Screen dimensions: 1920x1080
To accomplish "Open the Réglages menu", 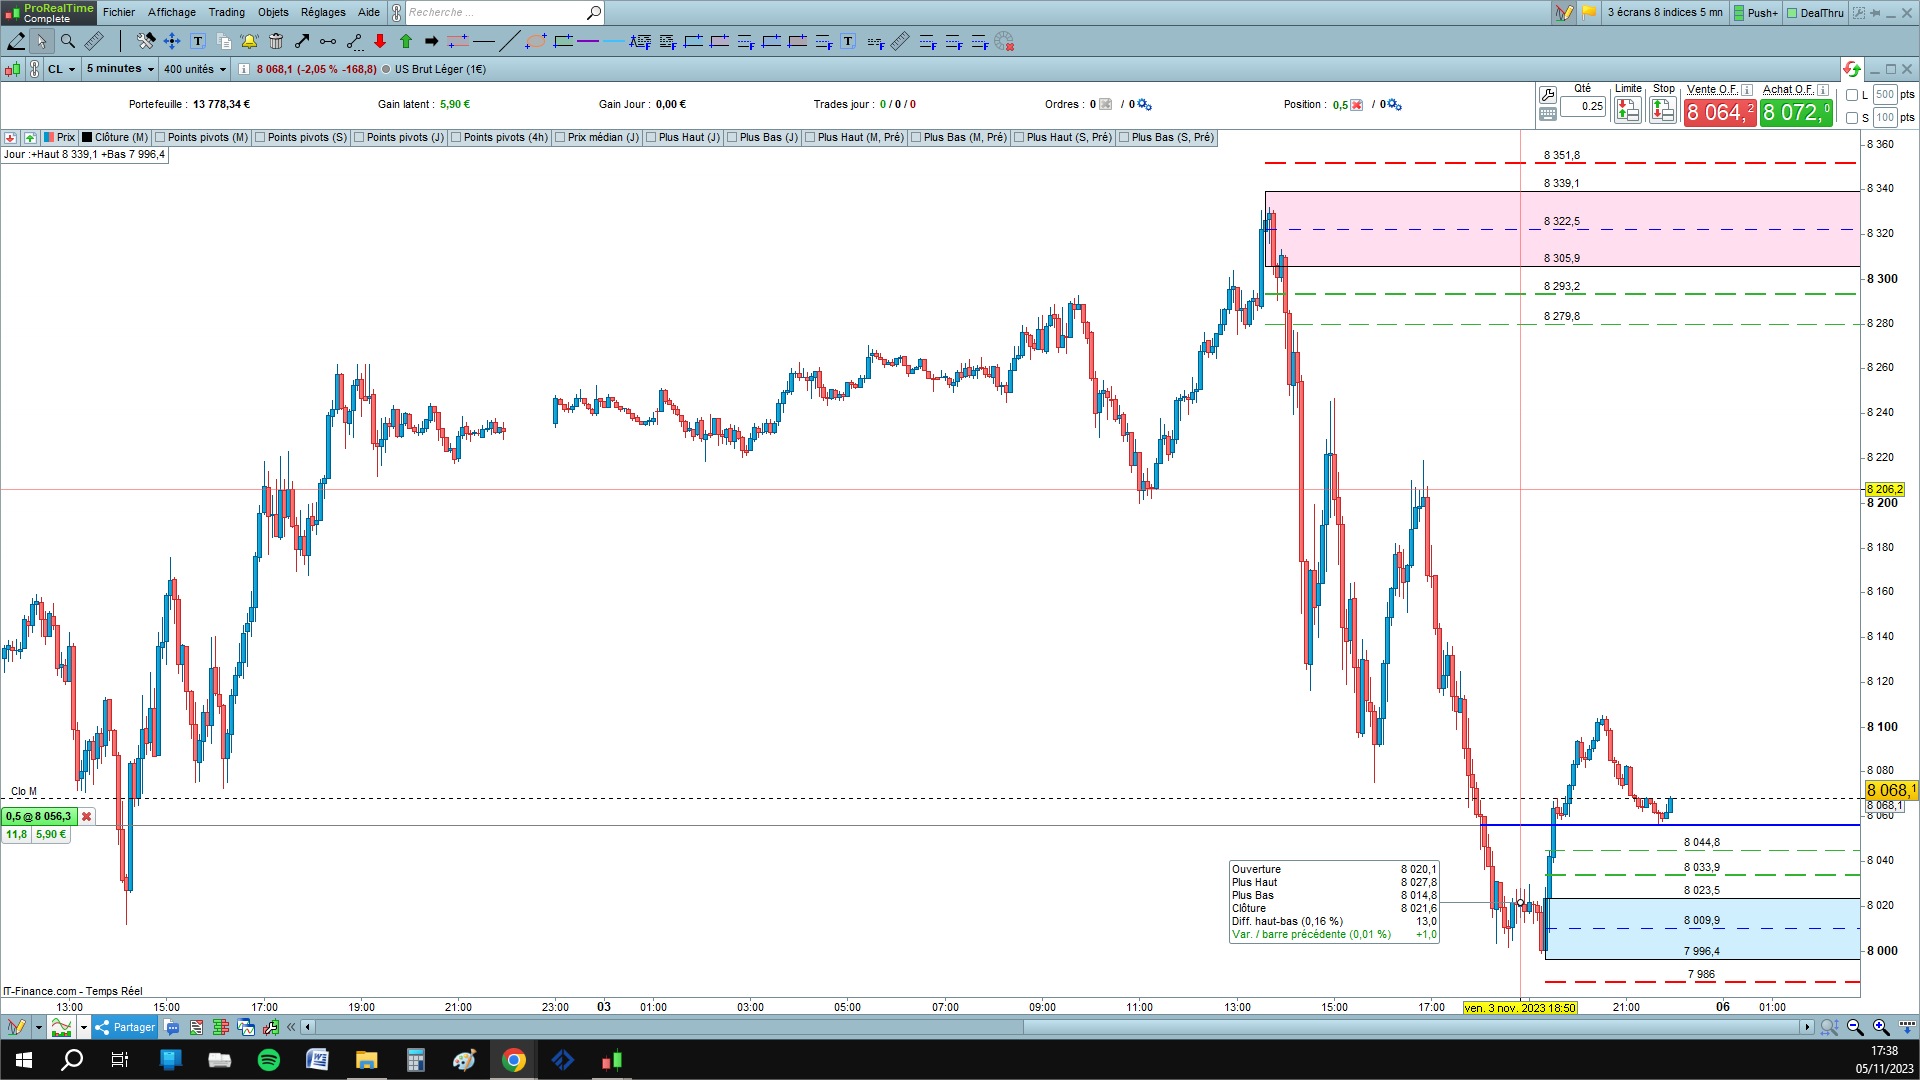I will pos(323,12).
